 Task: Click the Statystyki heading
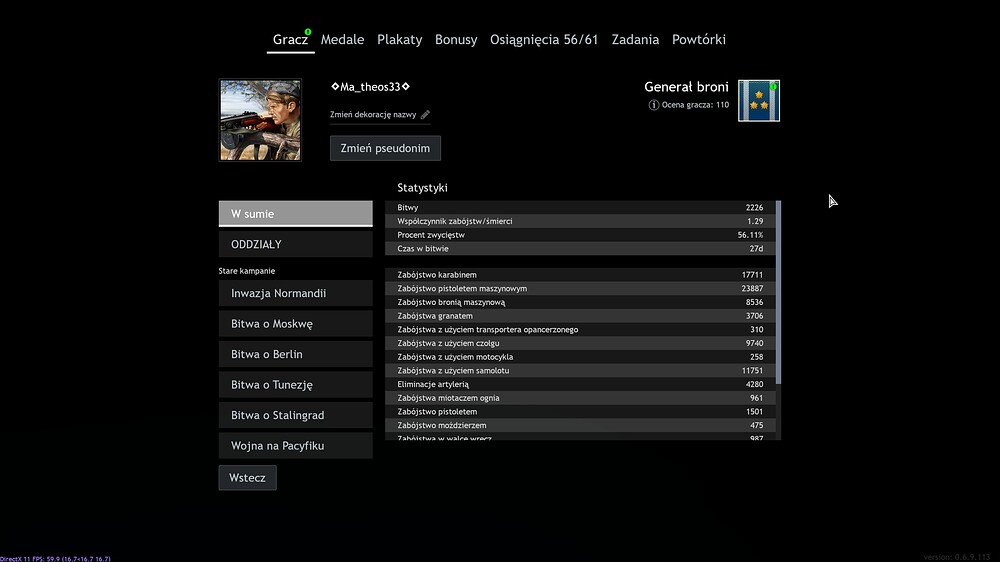(422, 188)
